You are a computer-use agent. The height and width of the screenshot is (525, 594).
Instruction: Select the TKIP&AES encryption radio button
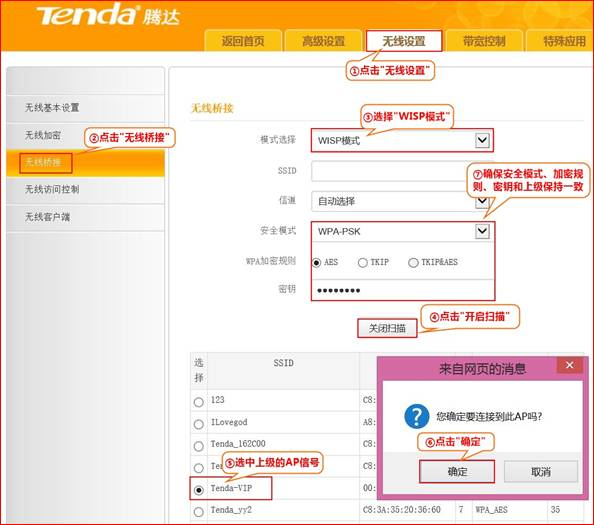pos(413,262)
